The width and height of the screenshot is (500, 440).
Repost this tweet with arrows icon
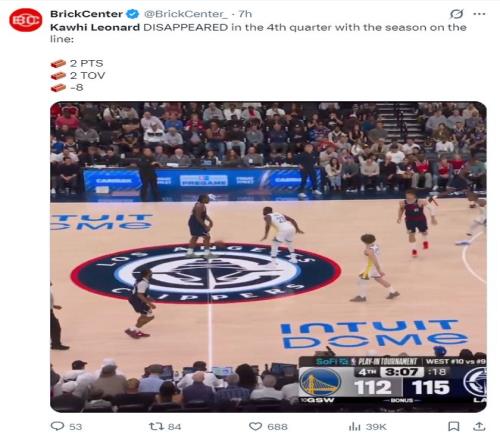(x=155, y=426)
